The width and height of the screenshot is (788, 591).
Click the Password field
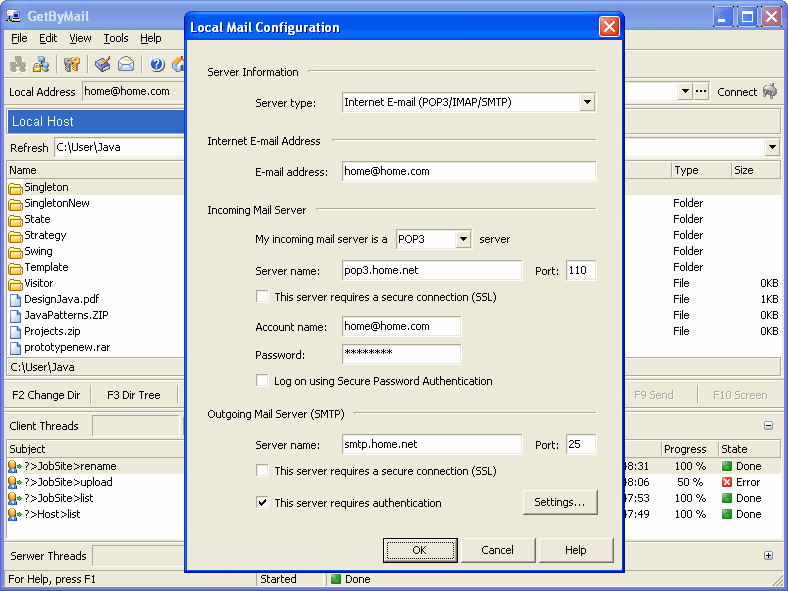[401, 354]
